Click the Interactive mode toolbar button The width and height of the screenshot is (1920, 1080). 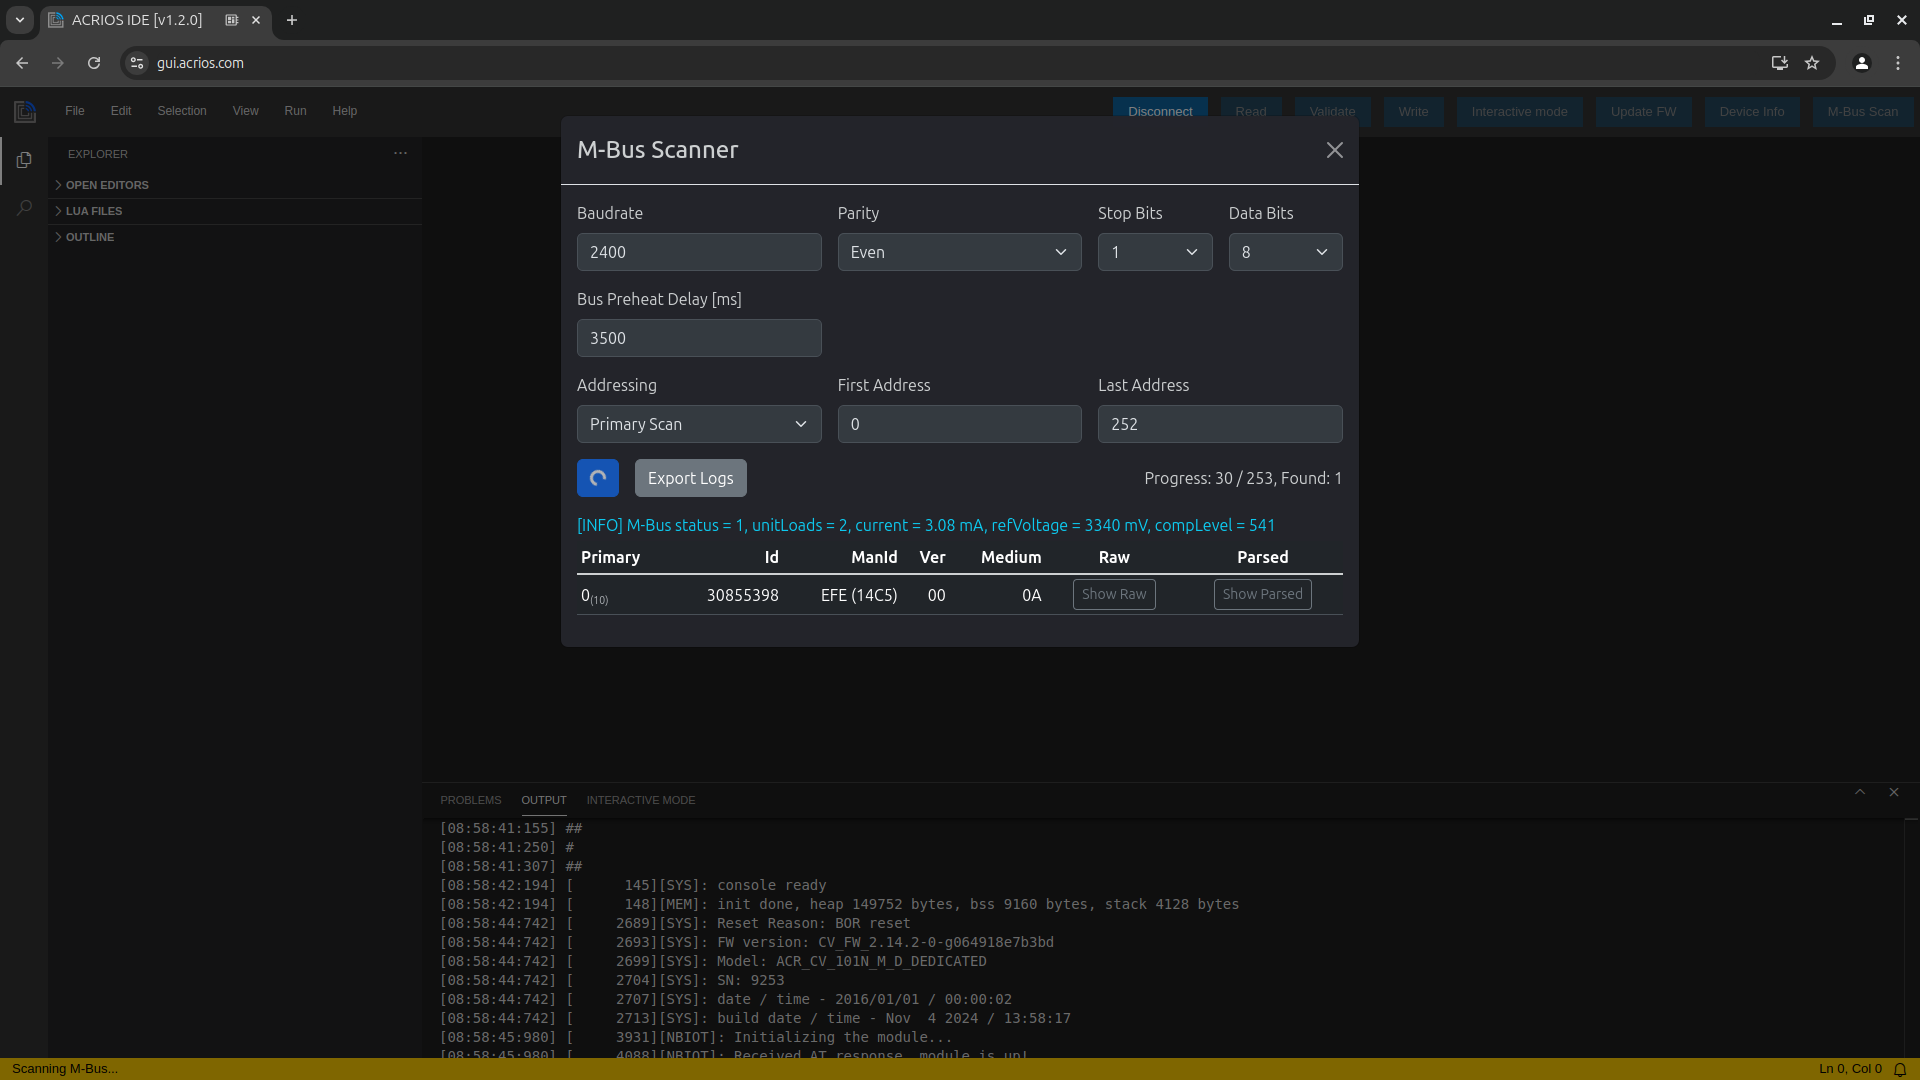[1518, 111]
